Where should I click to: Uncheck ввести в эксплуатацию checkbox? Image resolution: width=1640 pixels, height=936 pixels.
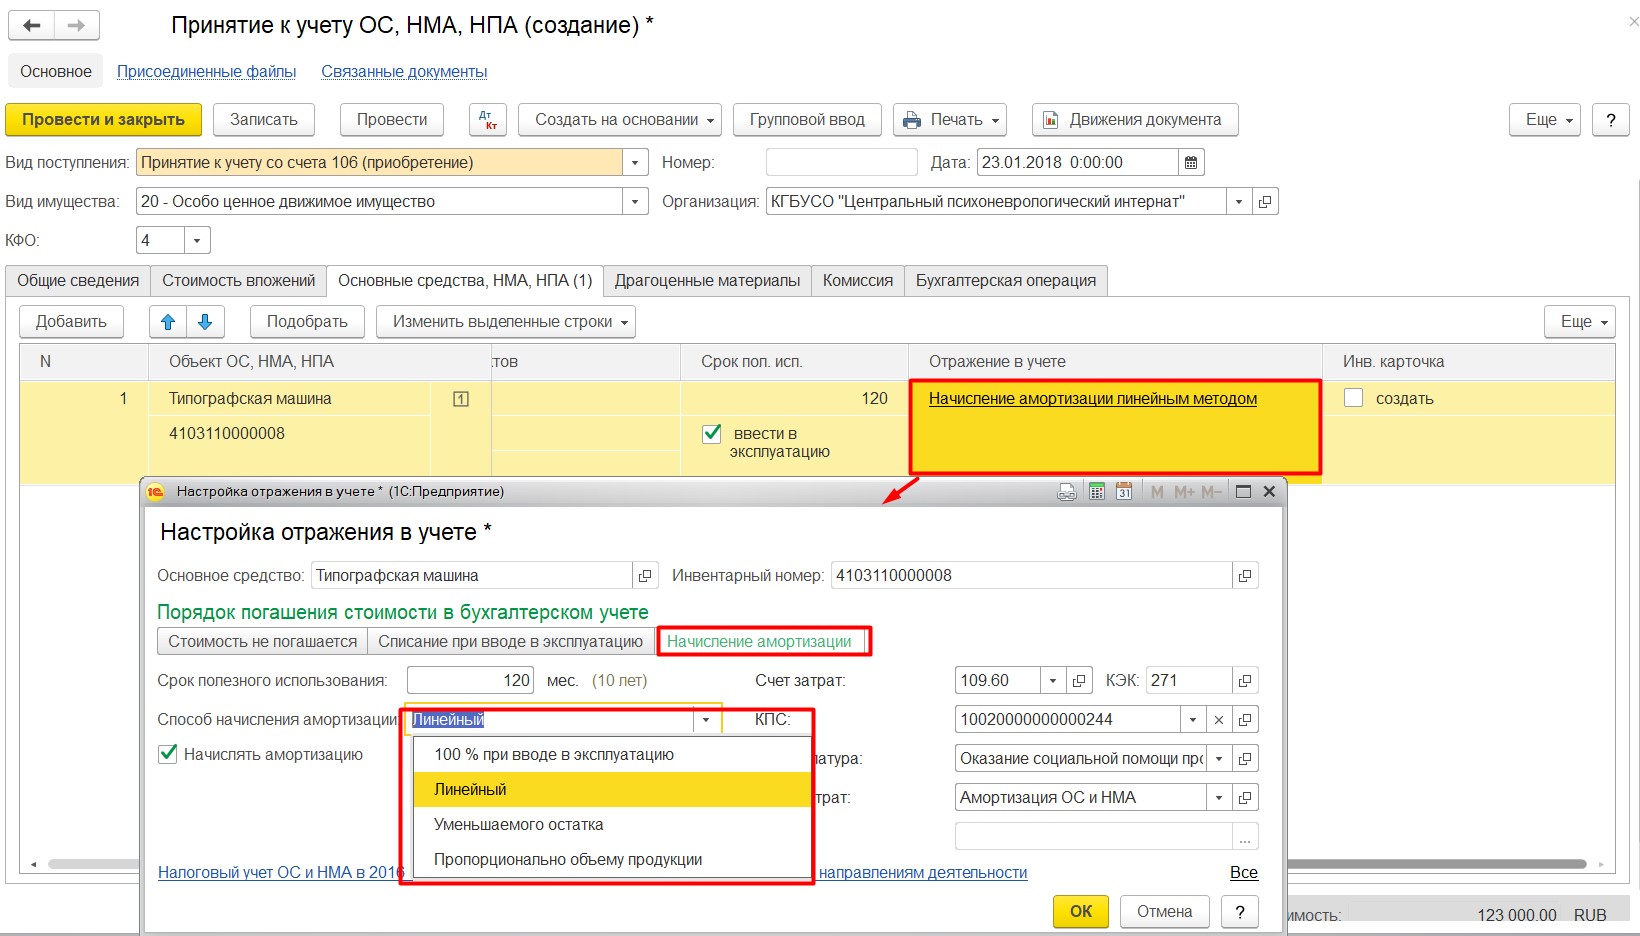tap(712, 434)
